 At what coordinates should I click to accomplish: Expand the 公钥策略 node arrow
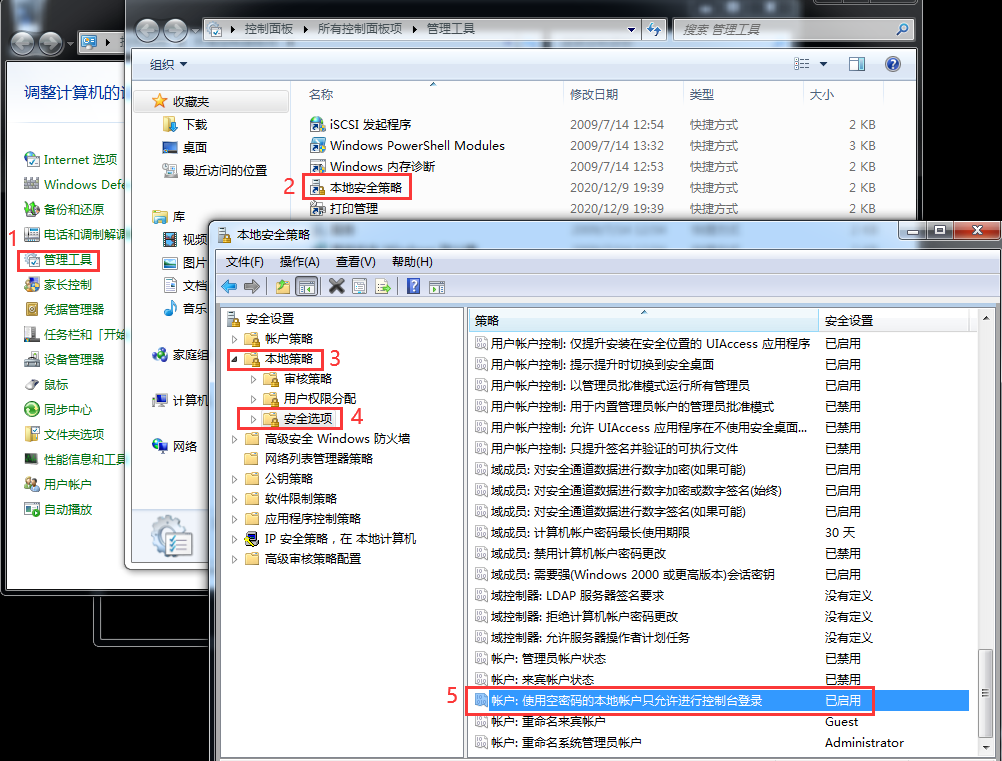(235, 479)
